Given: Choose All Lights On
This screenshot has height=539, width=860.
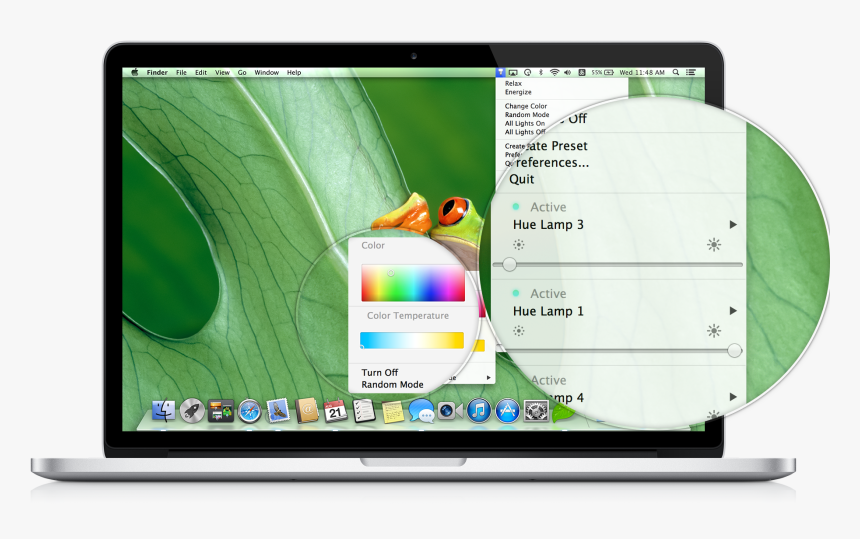Looking at the screenshot, I should 525,123.
